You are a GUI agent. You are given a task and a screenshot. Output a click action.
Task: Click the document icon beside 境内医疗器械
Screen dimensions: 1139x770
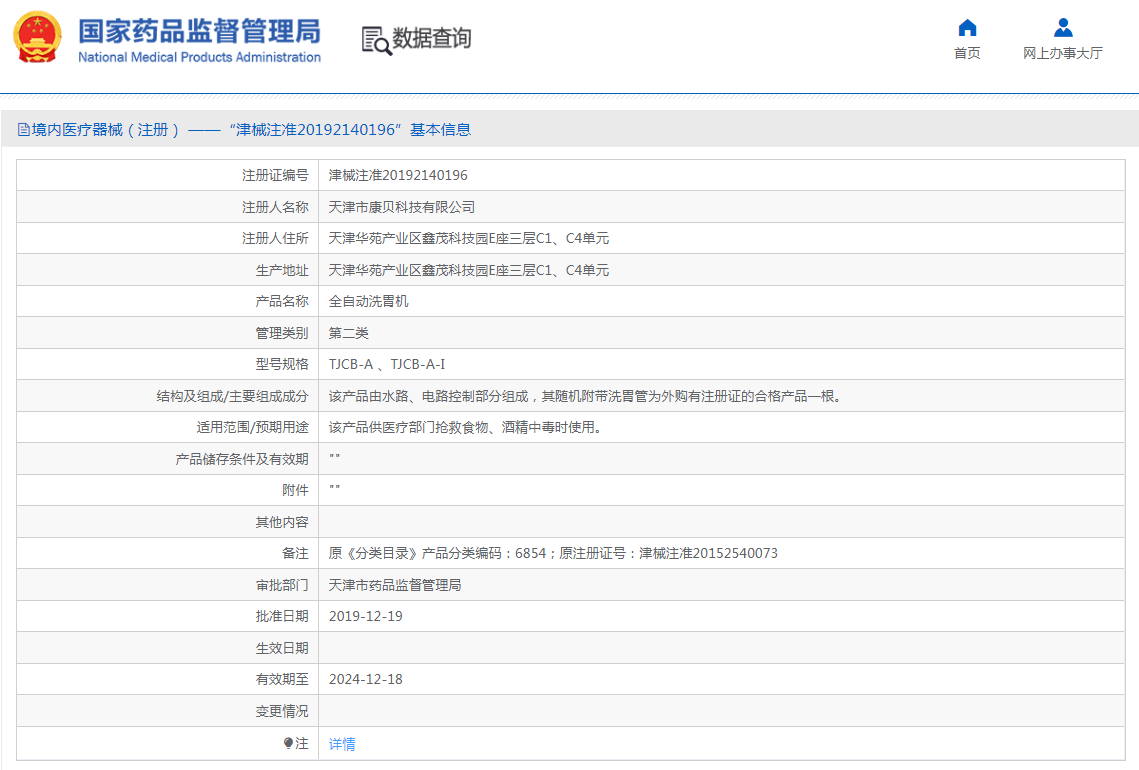[x=23, y=130]
